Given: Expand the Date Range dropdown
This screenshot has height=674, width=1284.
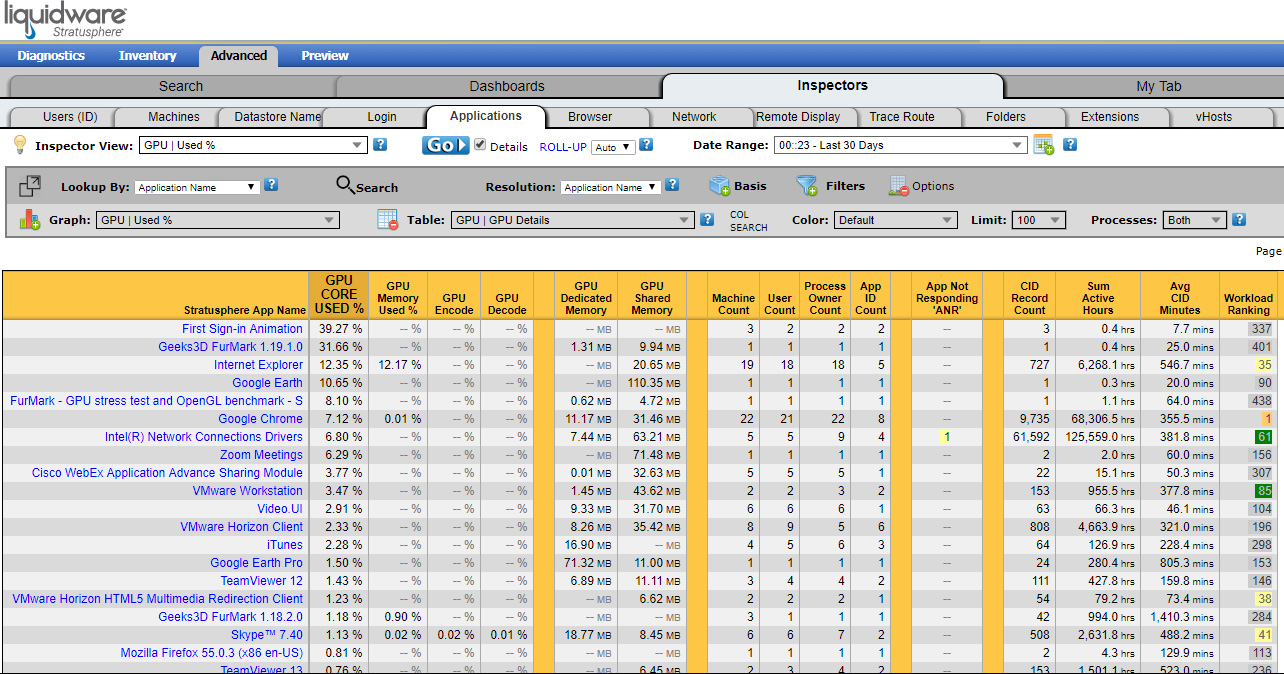Looking at the screenshot, I should pyautogui.click(x=901, y=145).
